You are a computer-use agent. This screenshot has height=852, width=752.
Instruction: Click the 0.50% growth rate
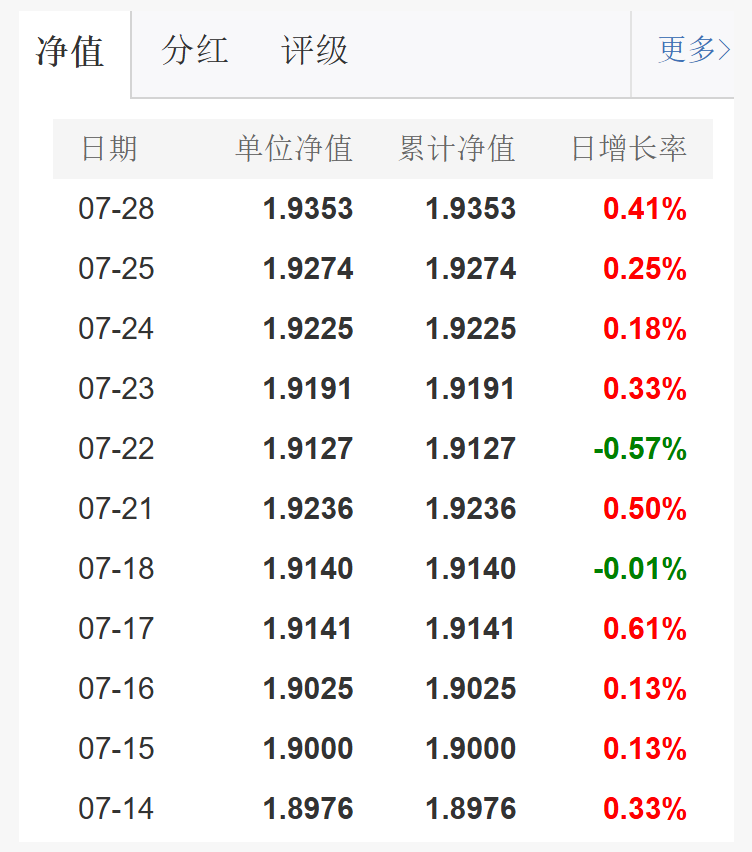click(645, 509)
